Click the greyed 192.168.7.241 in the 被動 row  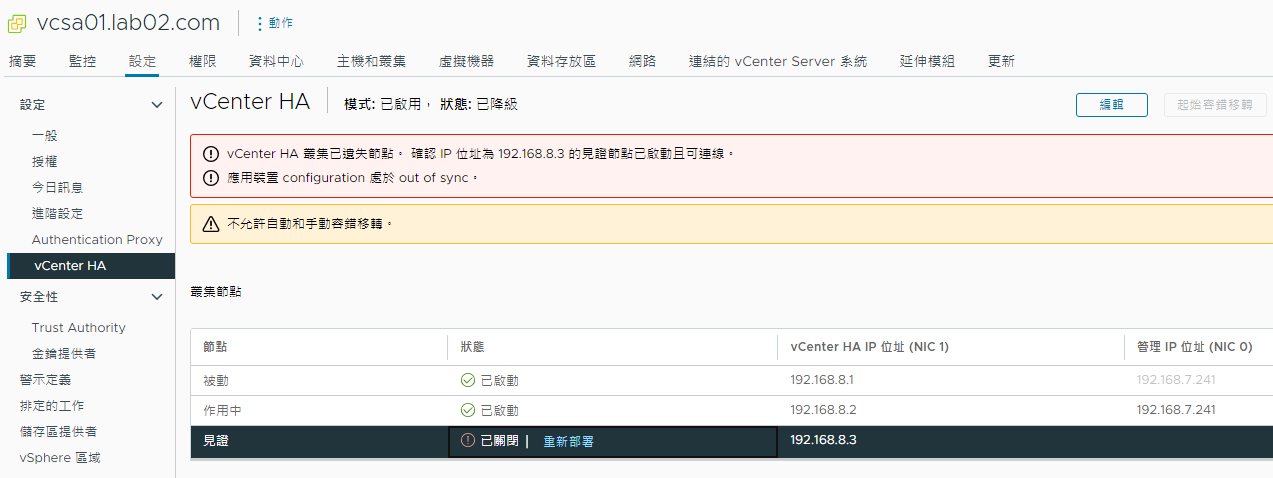1176,380
